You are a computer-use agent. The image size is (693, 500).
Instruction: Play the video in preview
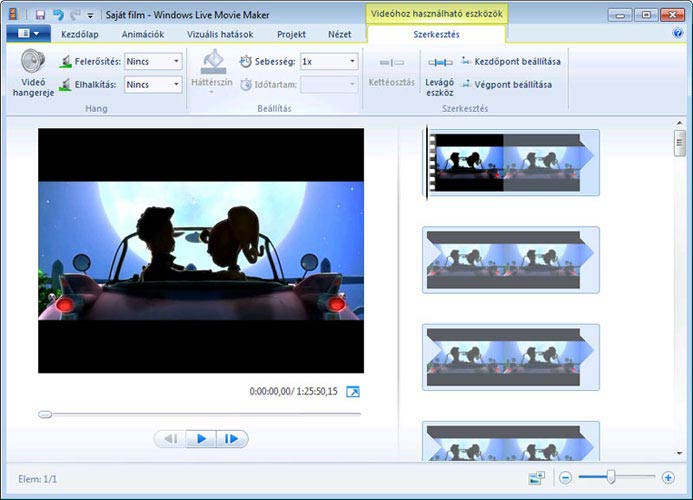coord(201,438)
